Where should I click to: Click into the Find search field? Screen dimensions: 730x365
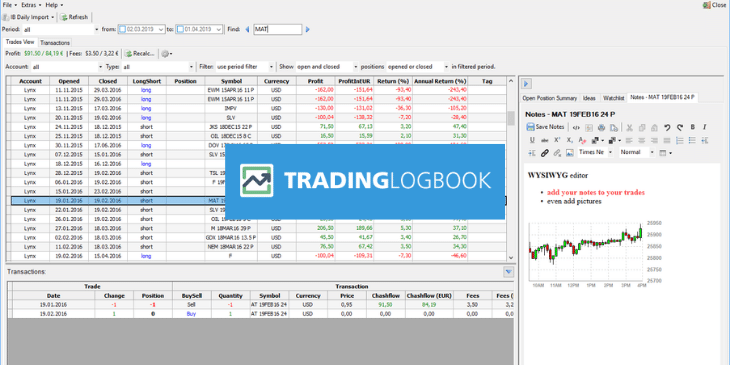[x=277, y=29]
